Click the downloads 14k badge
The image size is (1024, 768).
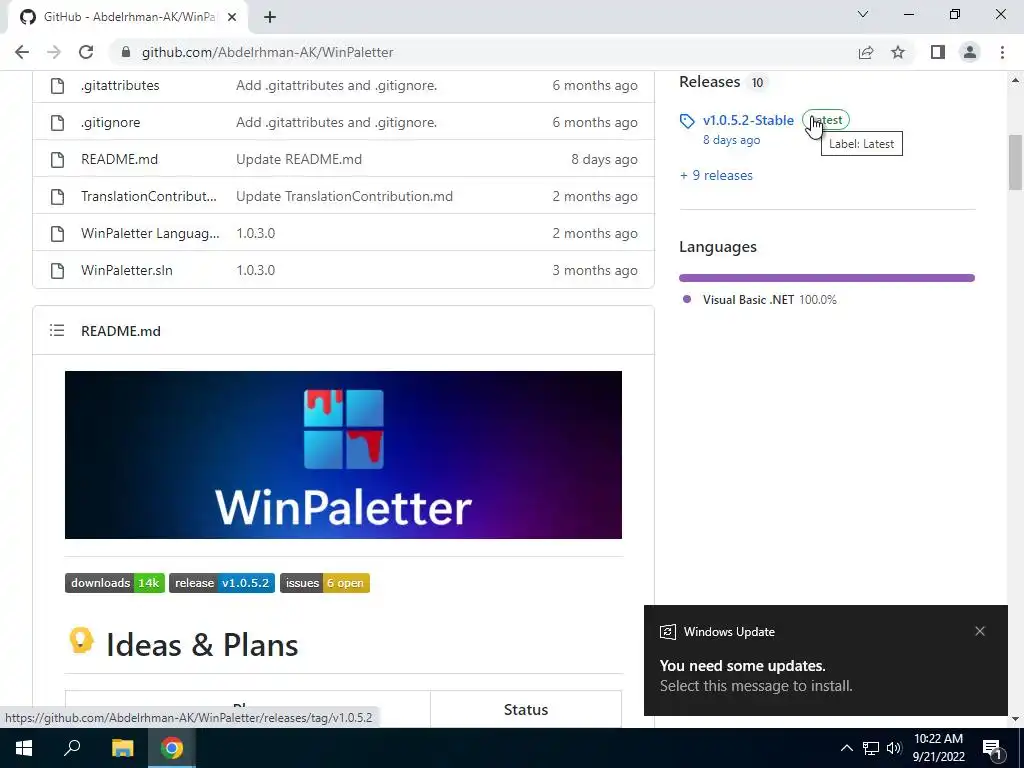tap(115, 583)
